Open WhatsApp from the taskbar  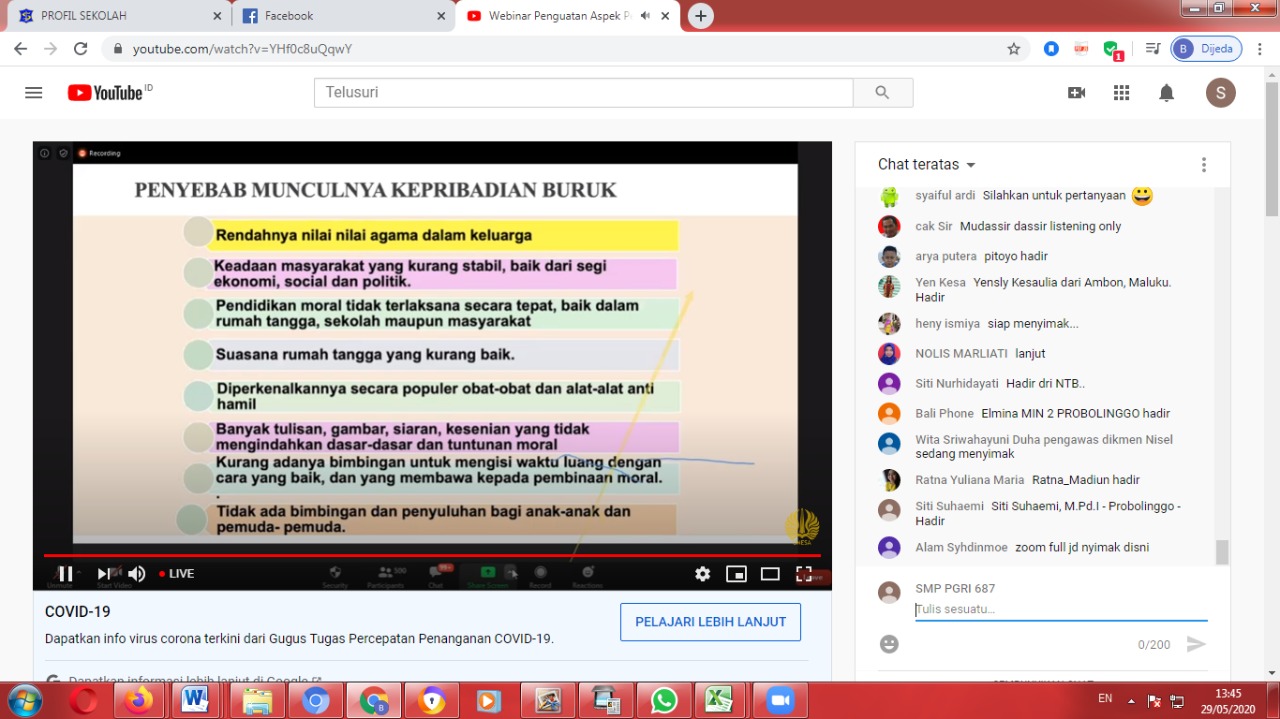tap(664, 700)
